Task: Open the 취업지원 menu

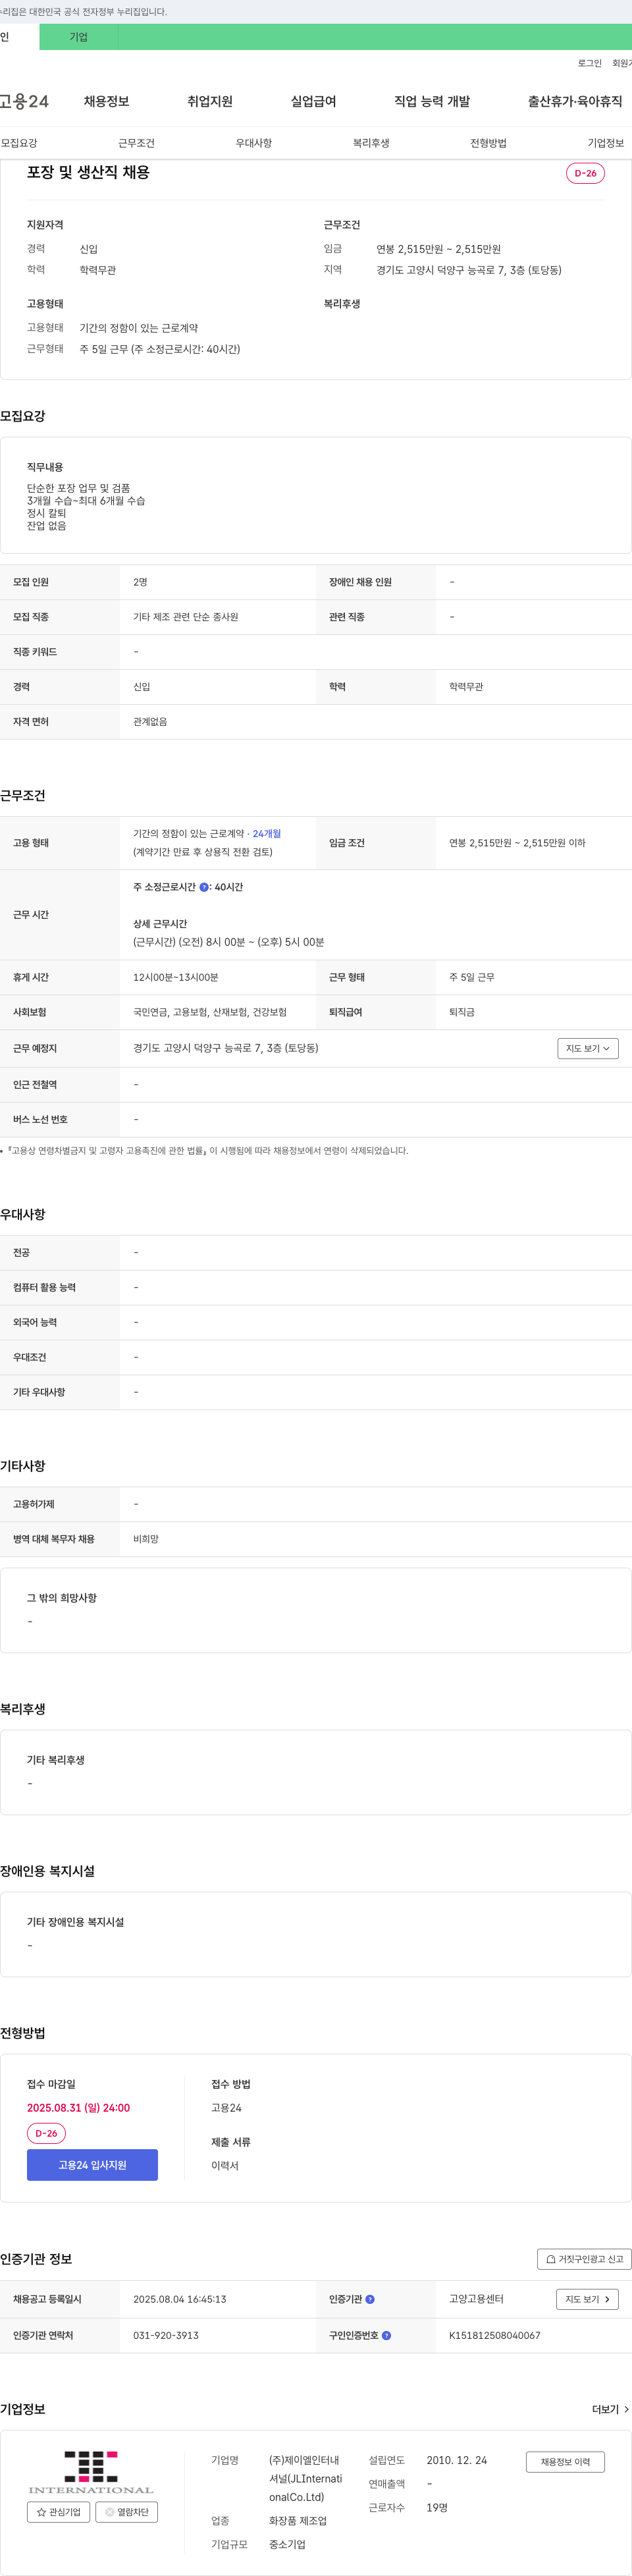Action: tap(210, 101)
